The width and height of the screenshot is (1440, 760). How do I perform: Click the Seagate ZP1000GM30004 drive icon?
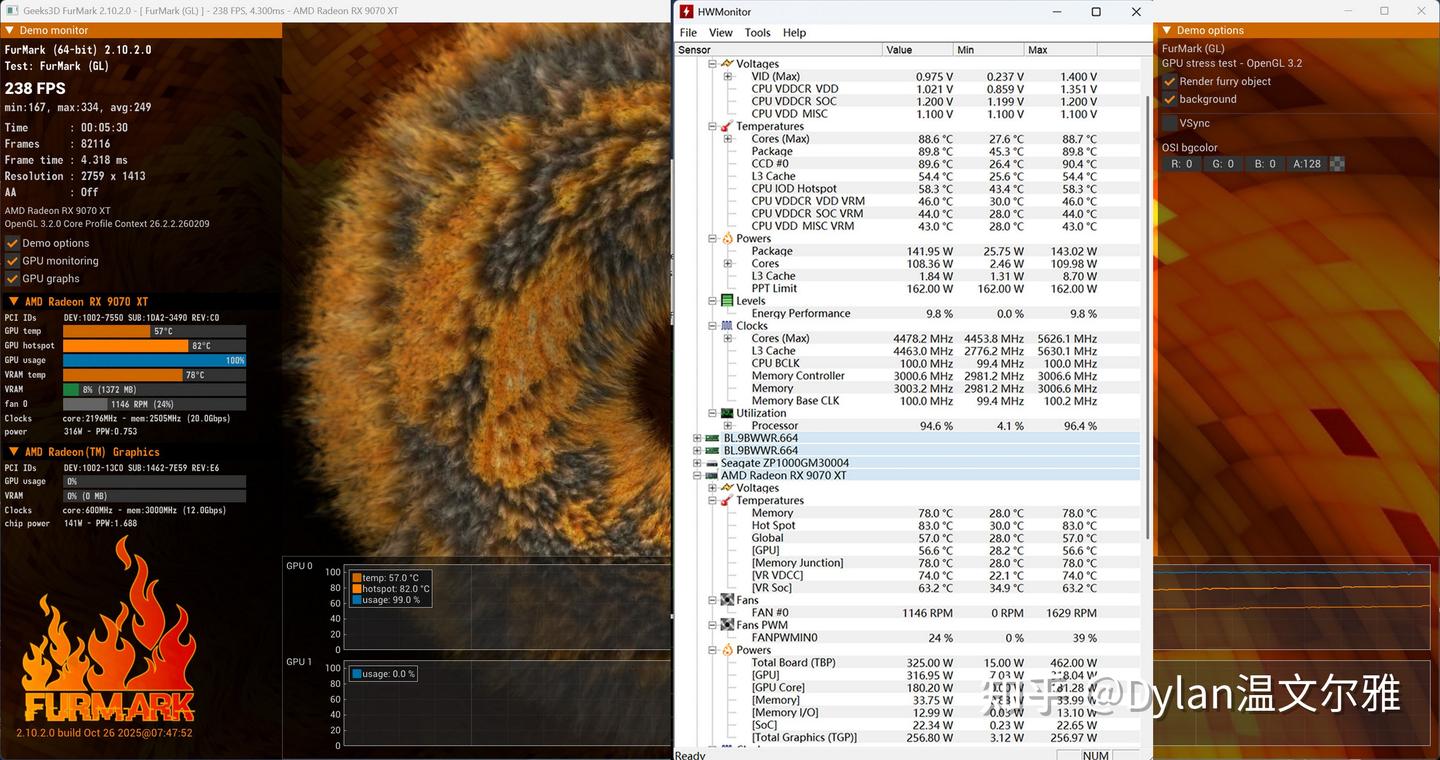[712, 463]
